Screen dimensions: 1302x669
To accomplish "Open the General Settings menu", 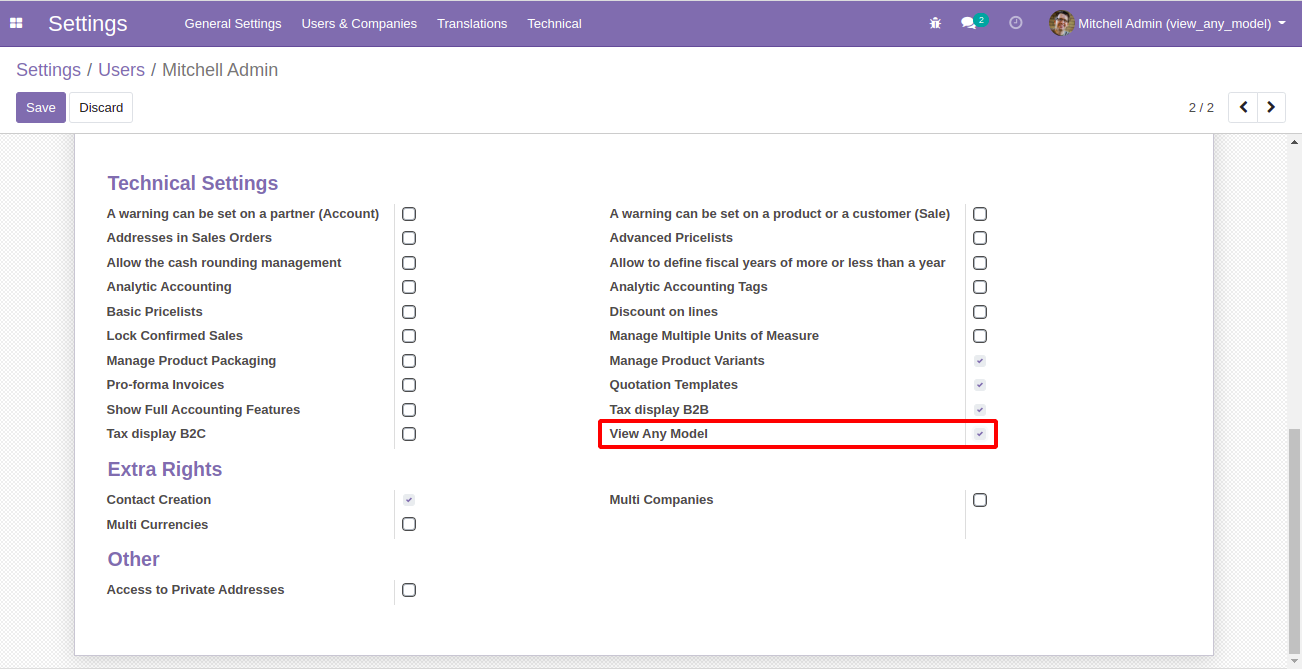I will (x=233, y=23).
